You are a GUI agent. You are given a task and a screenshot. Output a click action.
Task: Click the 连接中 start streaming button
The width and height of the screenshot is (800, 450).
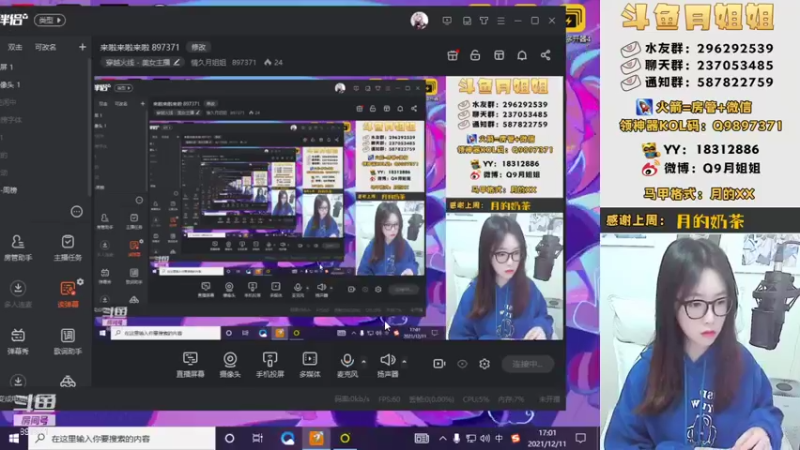tap(528, 364)
